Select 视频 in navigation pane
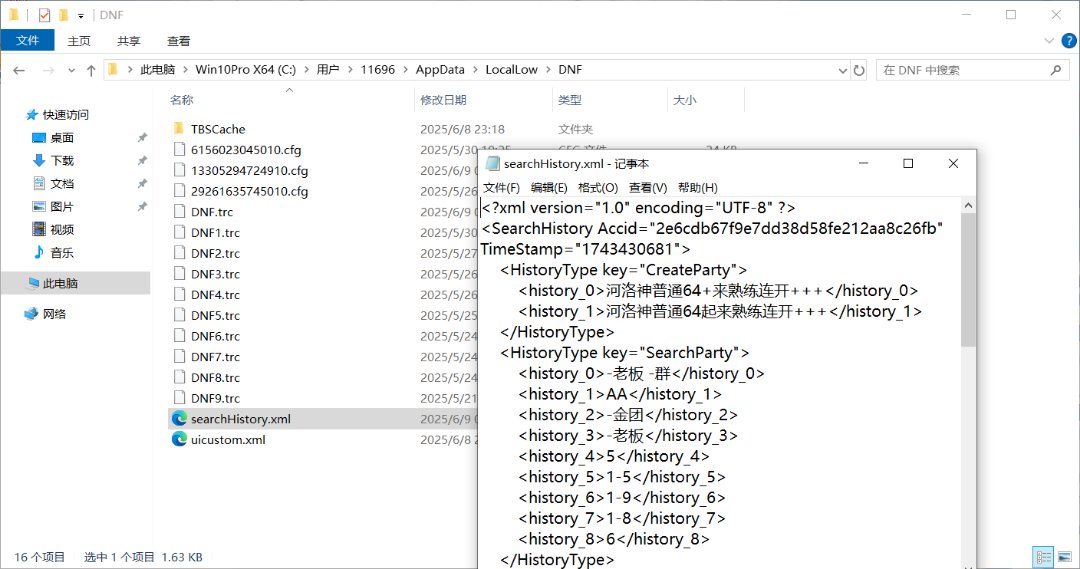The width and height of the screenshot is (1080, 569). pyautogui.click(x=62, y=229)
